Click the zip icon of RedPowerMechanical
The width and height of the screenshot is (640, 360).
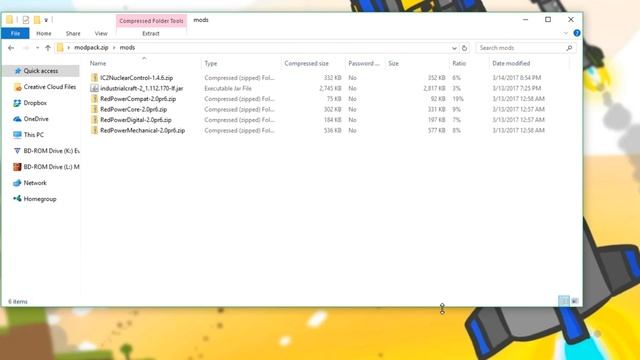click(x=94, y=131)
